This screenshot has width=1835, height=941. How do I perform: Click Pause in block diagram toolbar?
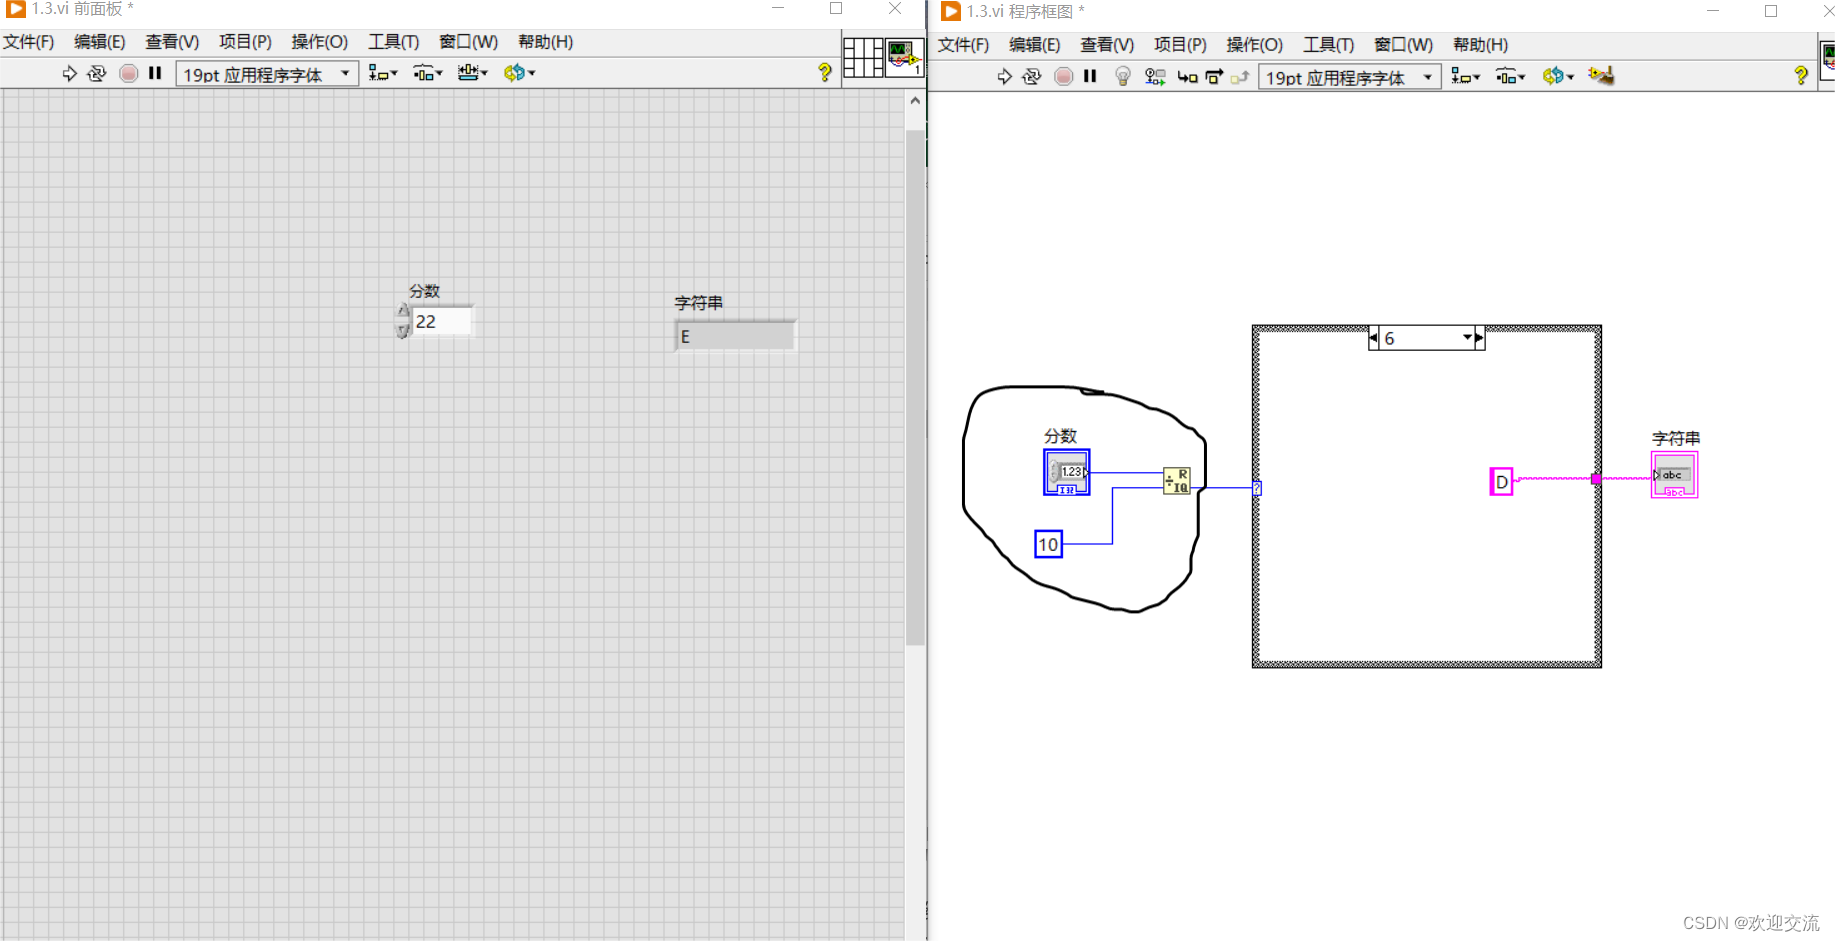tap(1090, 76)
